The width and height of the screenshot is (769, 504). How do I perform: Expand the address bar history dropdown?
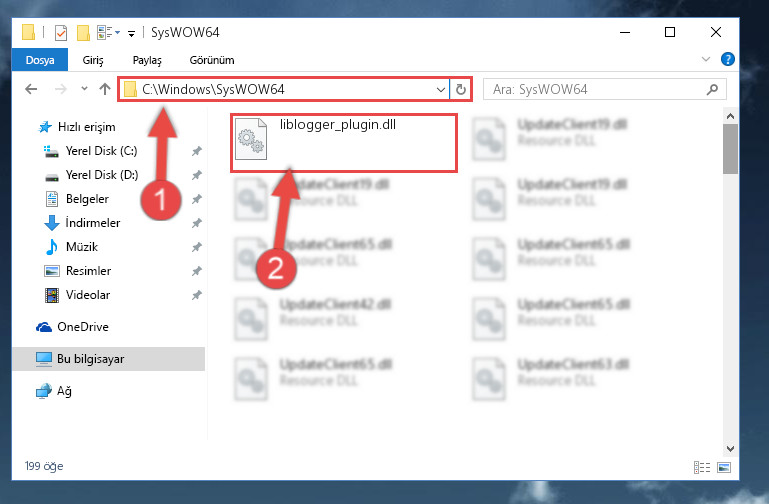(x=440, y=89)
